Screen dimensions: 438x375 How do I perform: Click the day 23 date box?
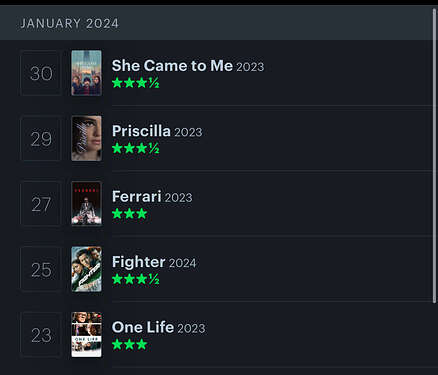pyautogui.click(x=41, y=334)
